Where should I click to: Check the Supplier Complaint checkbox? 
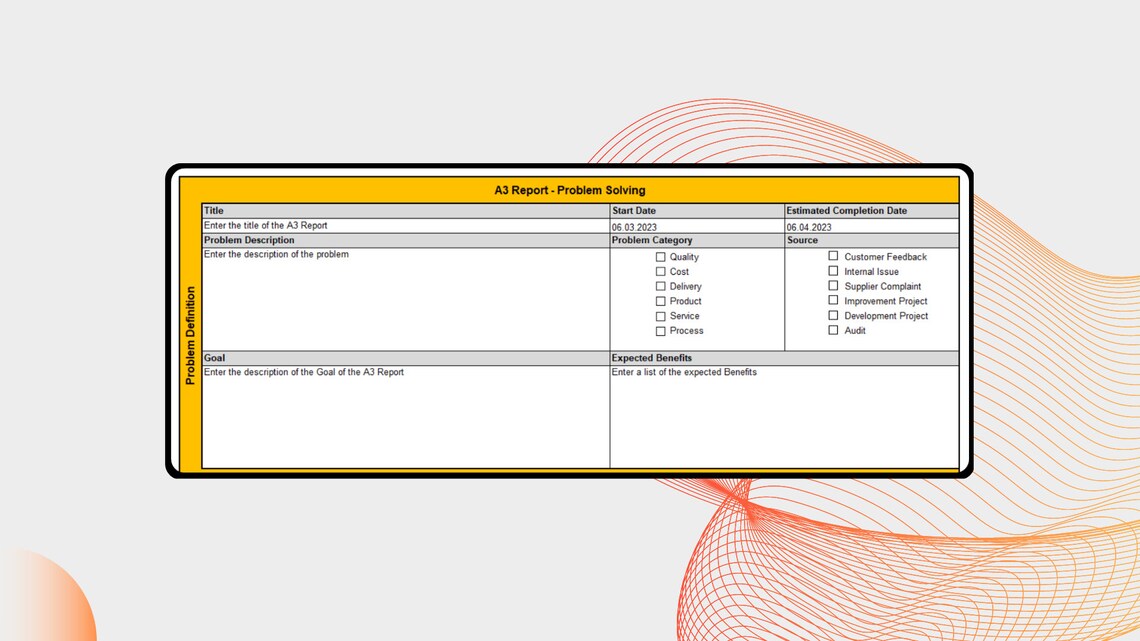(x=833, y=285)
